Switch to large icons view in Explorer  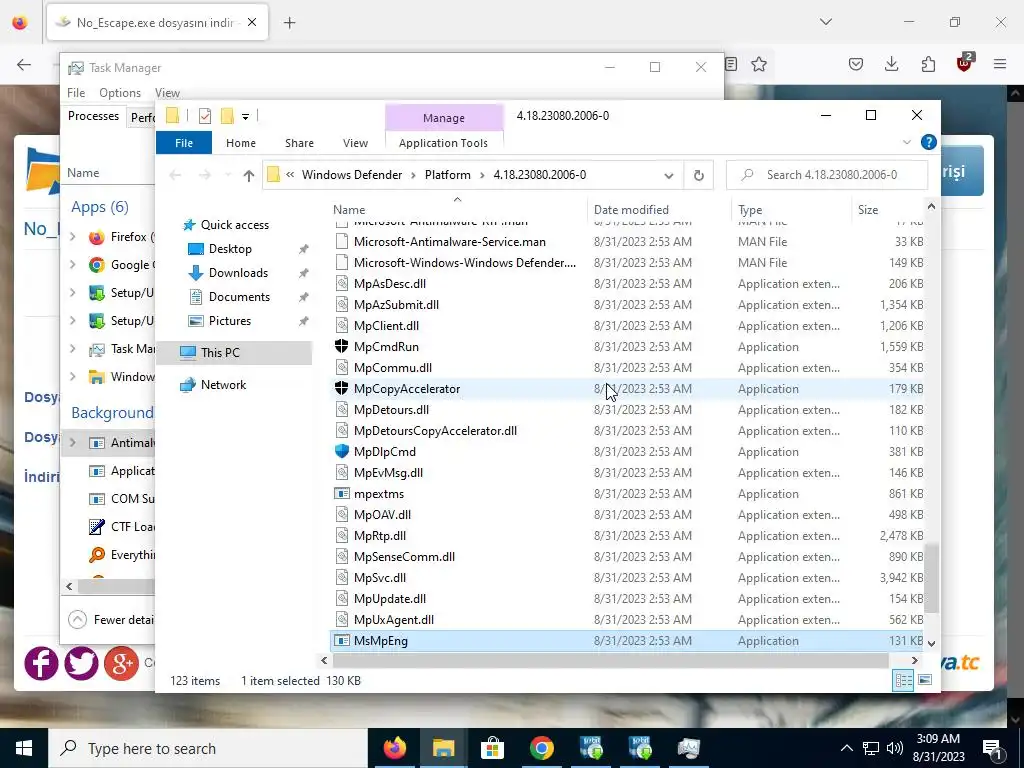925,680
